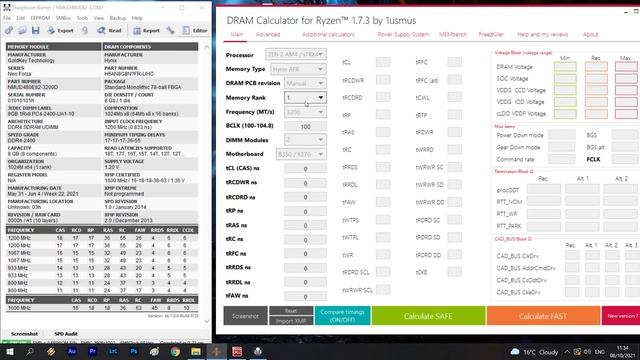Open the Power Supply System tab
This screenshot has height=360, width=640.
[403, 35]
